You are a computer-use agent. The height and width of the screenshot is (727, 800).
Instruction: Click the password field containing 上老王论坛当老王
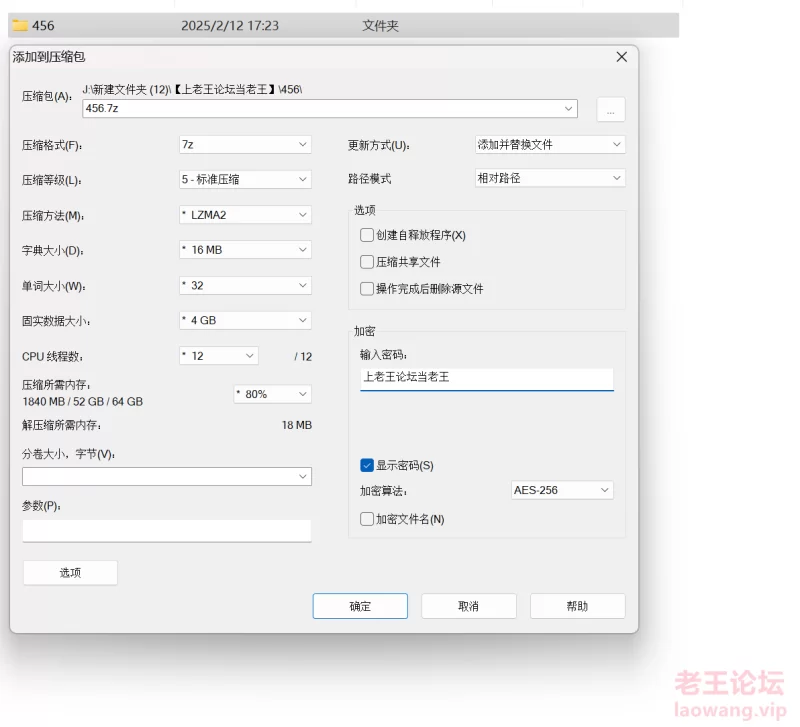click(487, 379)
